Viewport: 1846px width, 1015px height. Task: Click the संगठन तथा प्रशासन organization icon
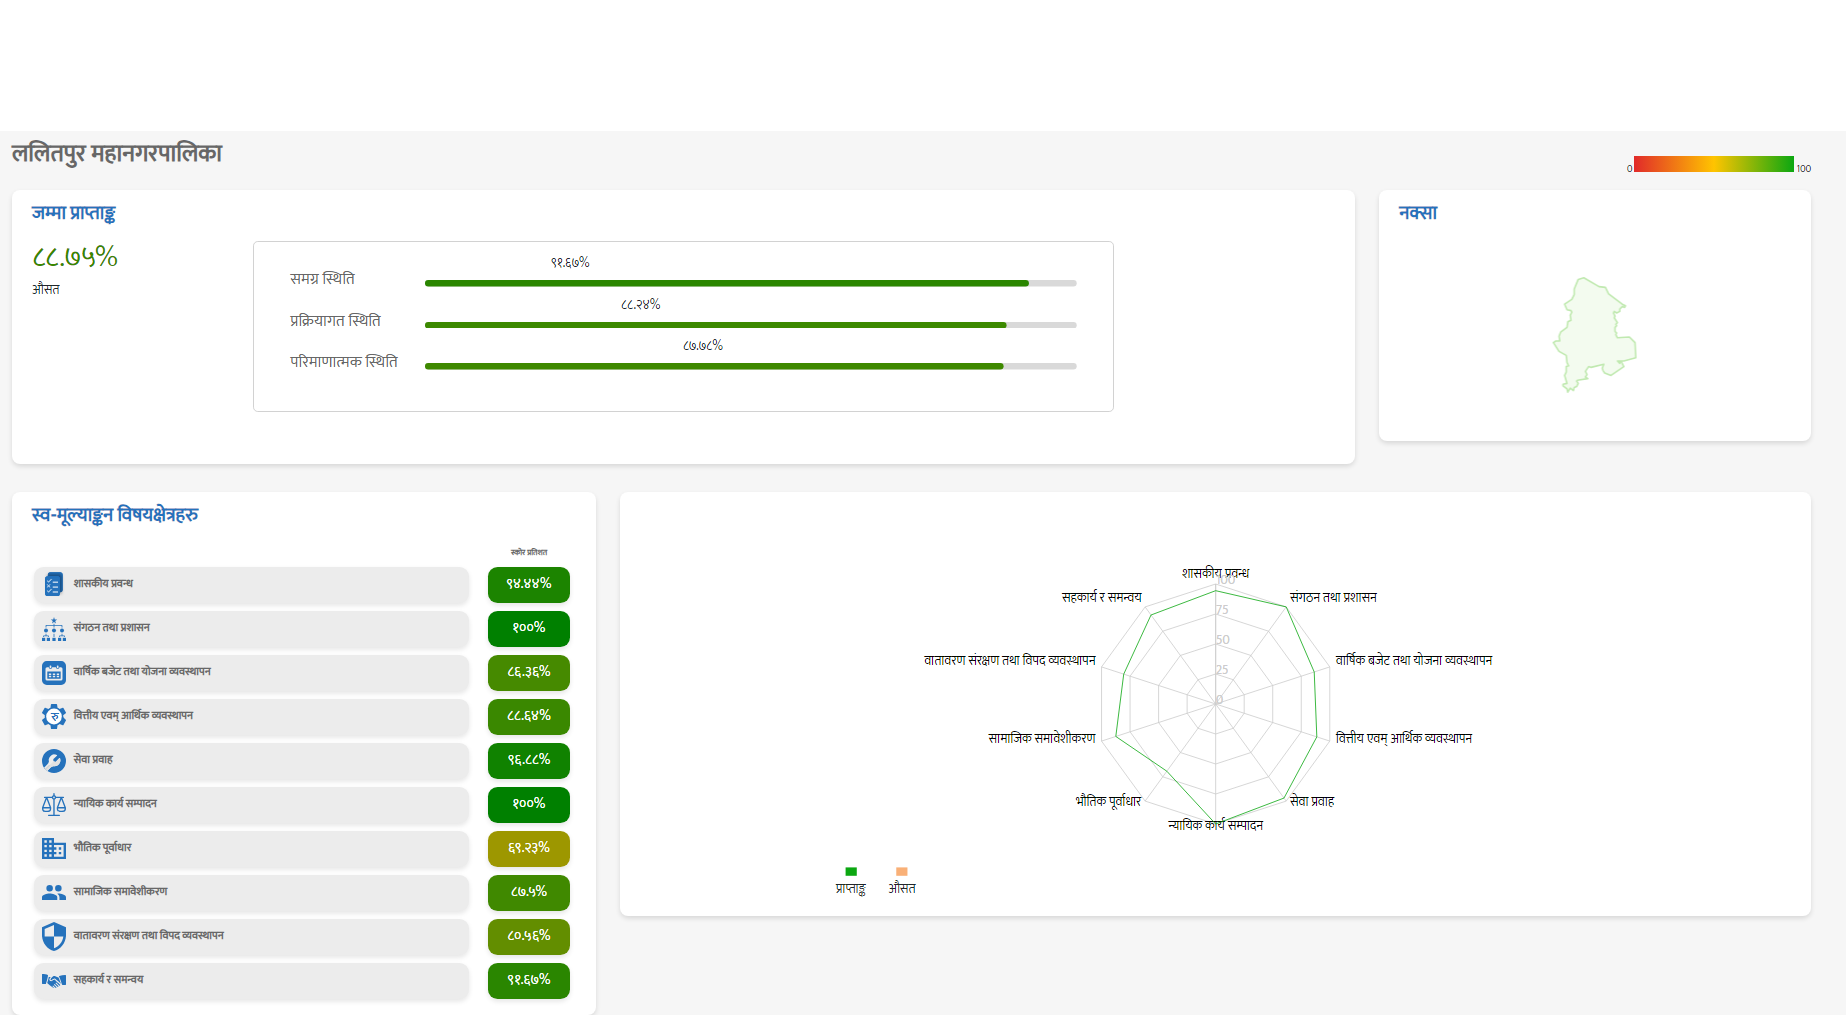pos(54,629)
